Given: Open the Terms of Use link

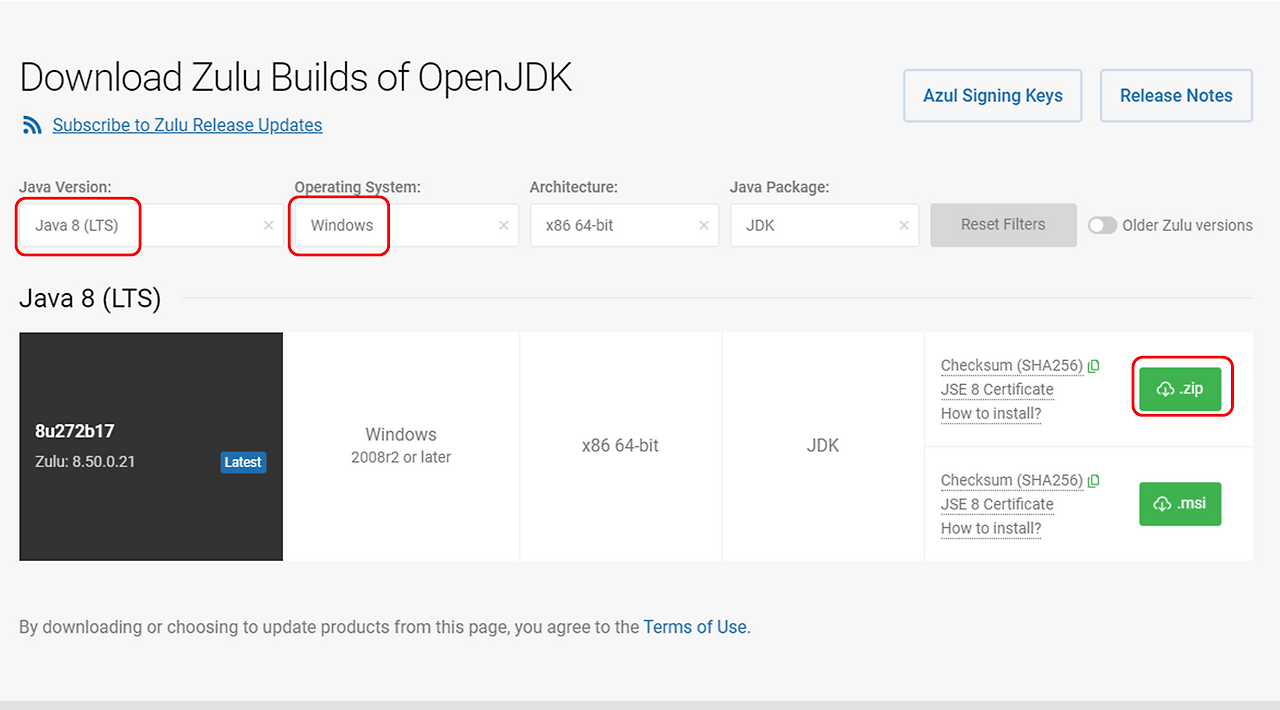Looking at the screenshot, I should (x=695, y=627).
